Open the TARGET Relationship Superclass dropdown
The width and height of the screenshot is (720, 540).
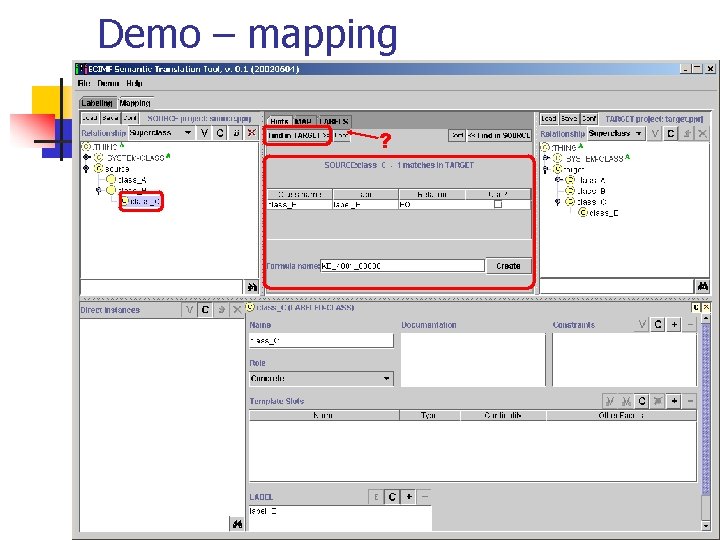coord(616,134)
